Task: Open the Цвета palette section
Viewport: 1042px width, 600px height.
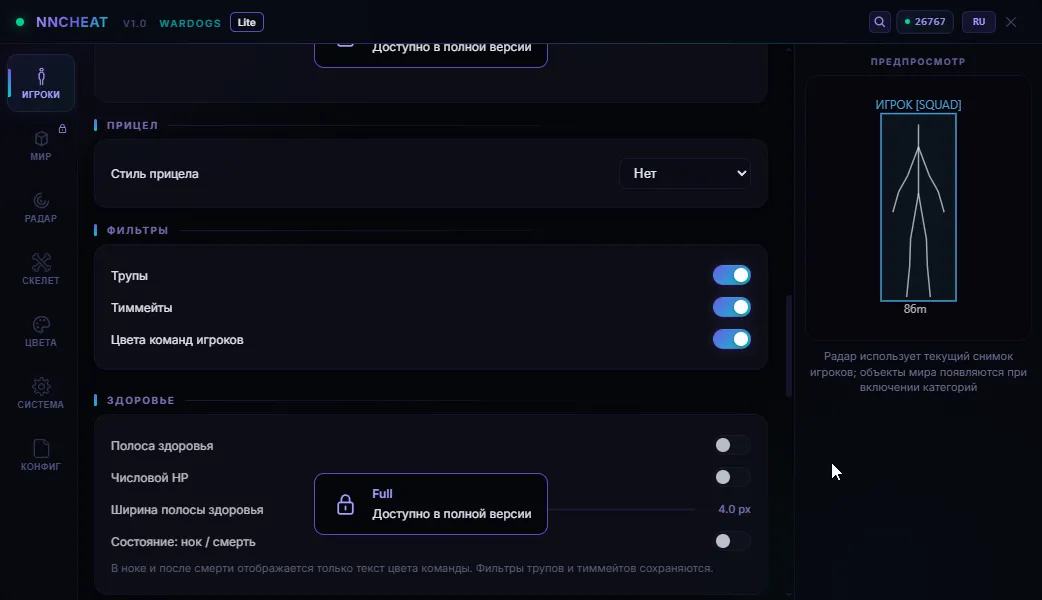Action: point(41,331)
